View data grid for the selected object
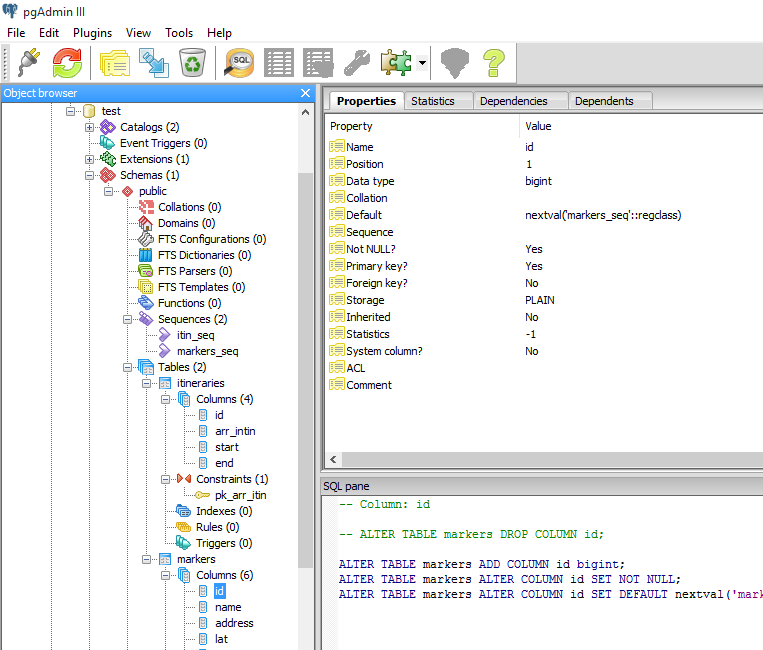This screenshot has width=763, height=650. pos(279,63)
